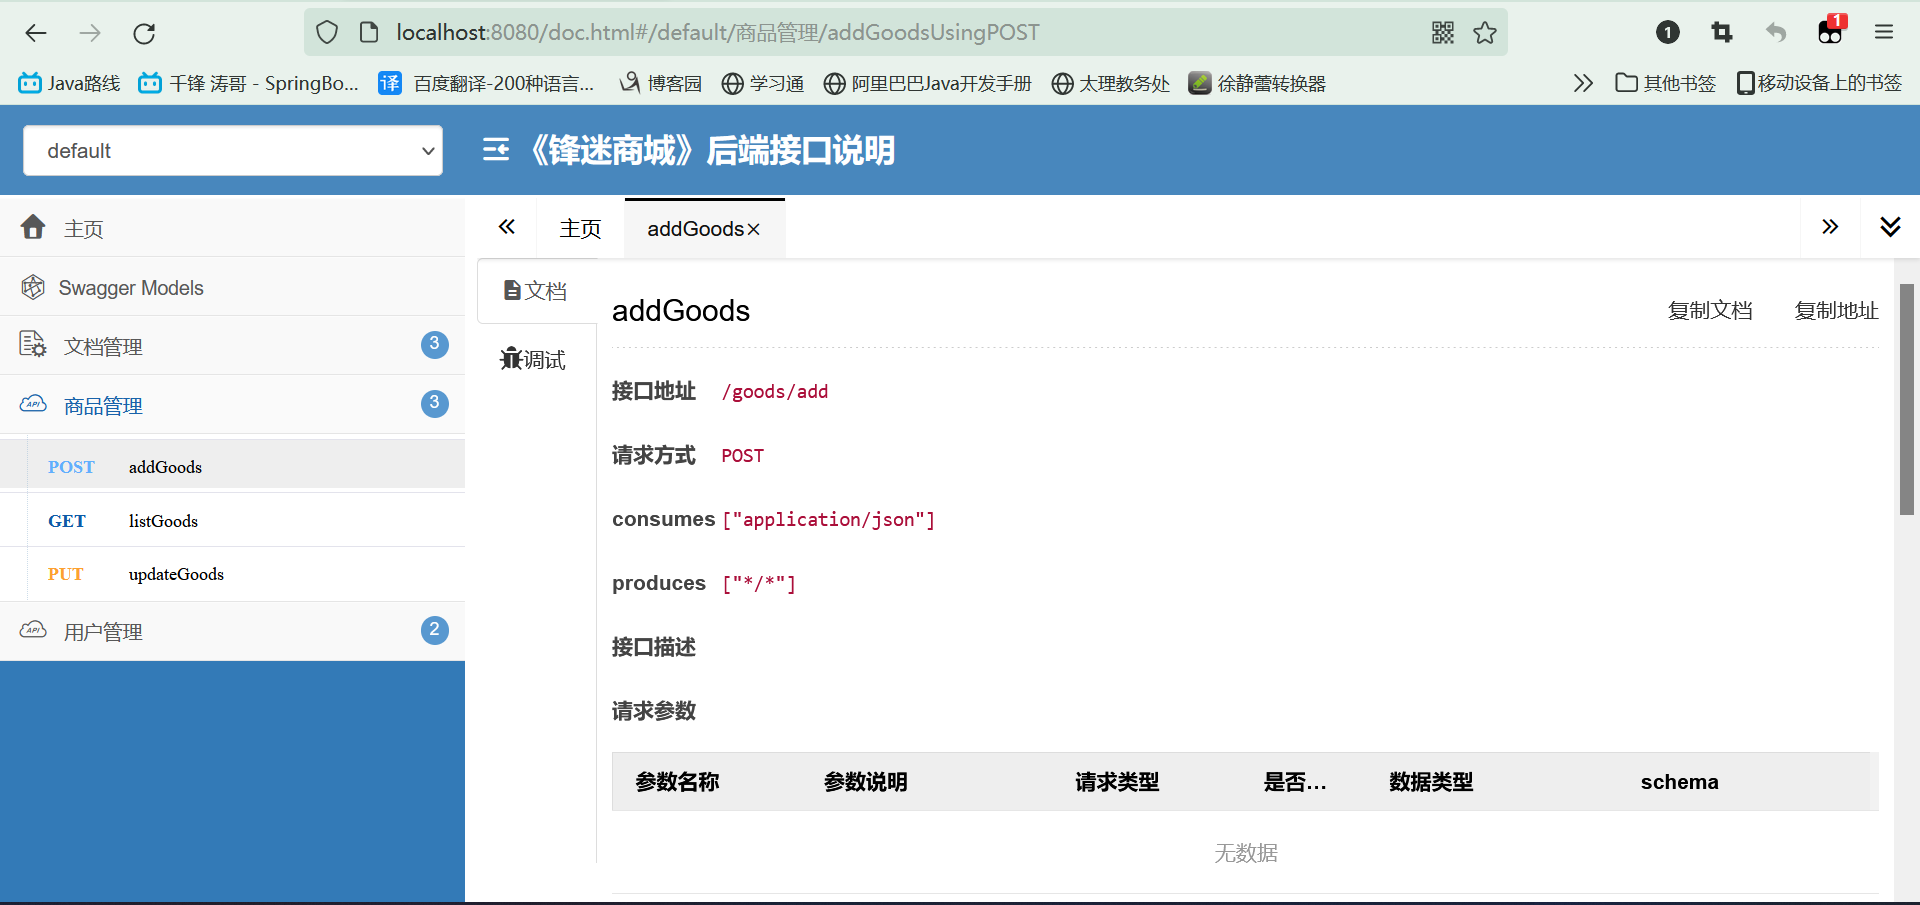Select the PUT updateGoods endpoint

click(232, 574)
